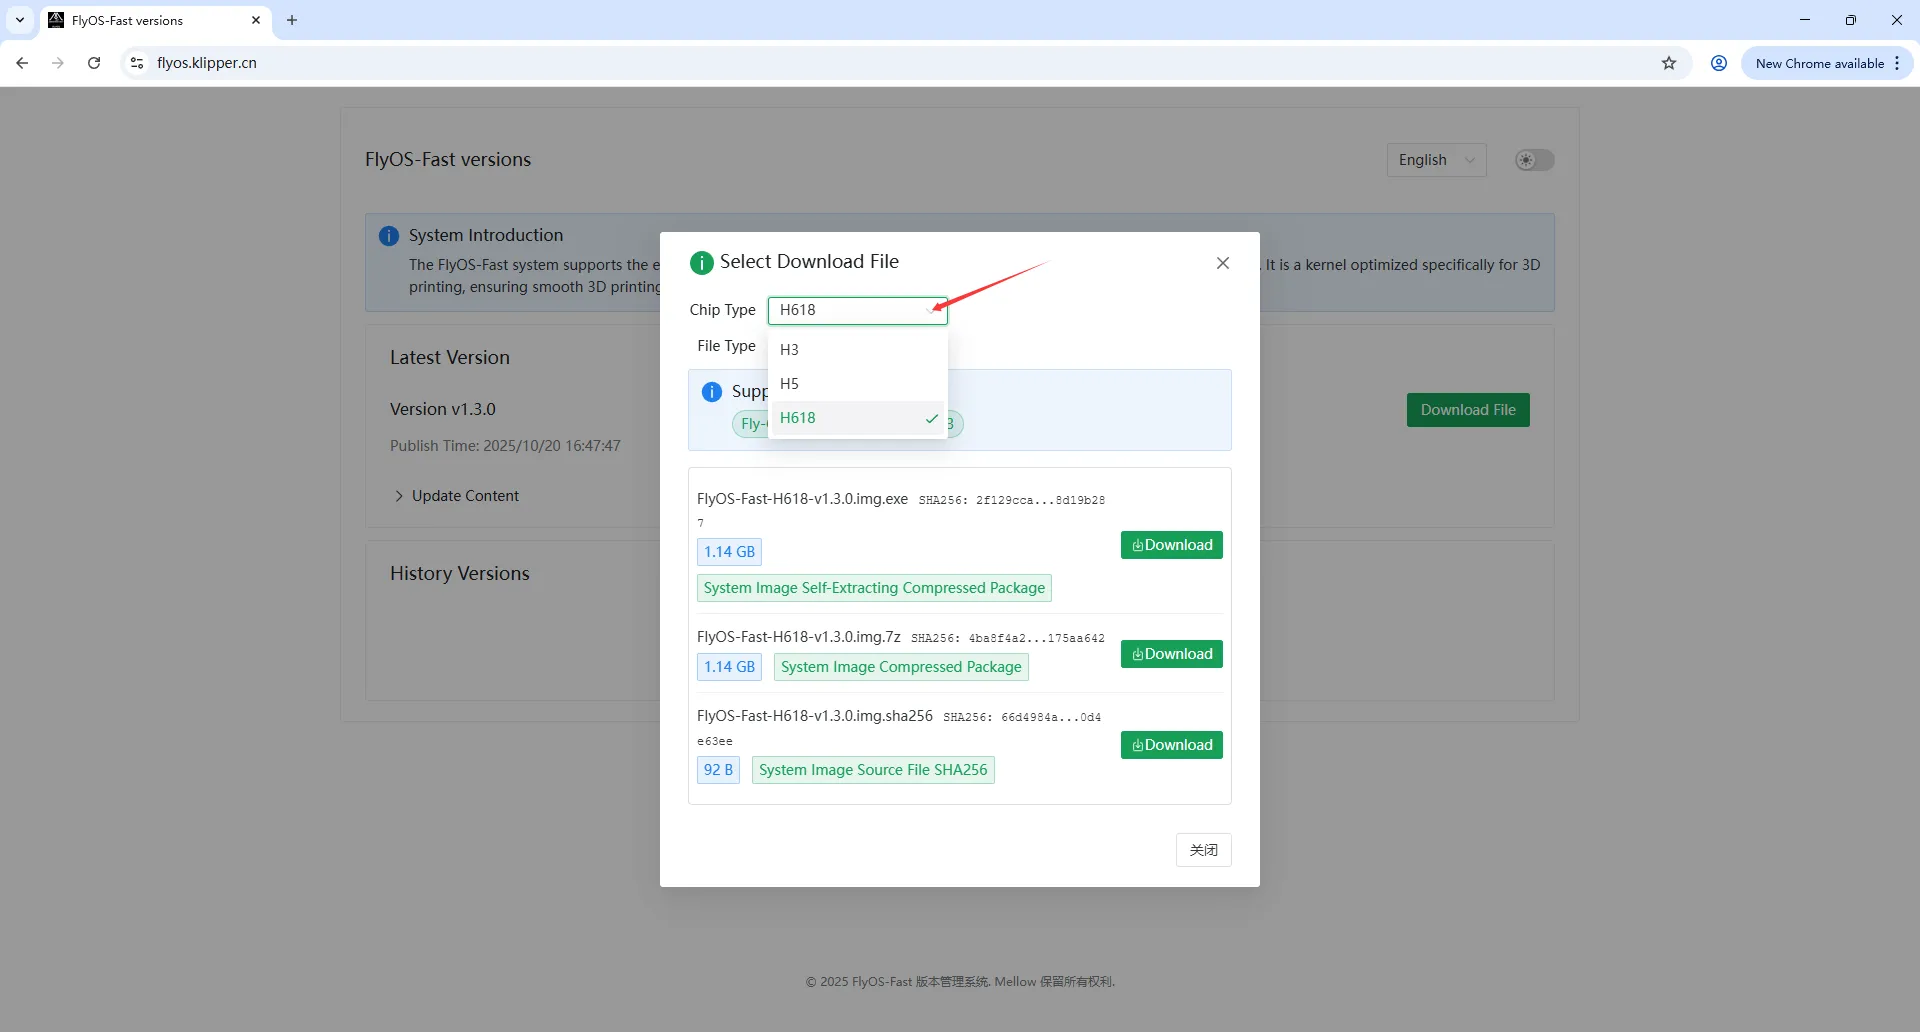1920x1032 pixels.
Task: Download the FlyOS img.7z compressed package
Action: pyautogui.click(x=1171, y=654)
